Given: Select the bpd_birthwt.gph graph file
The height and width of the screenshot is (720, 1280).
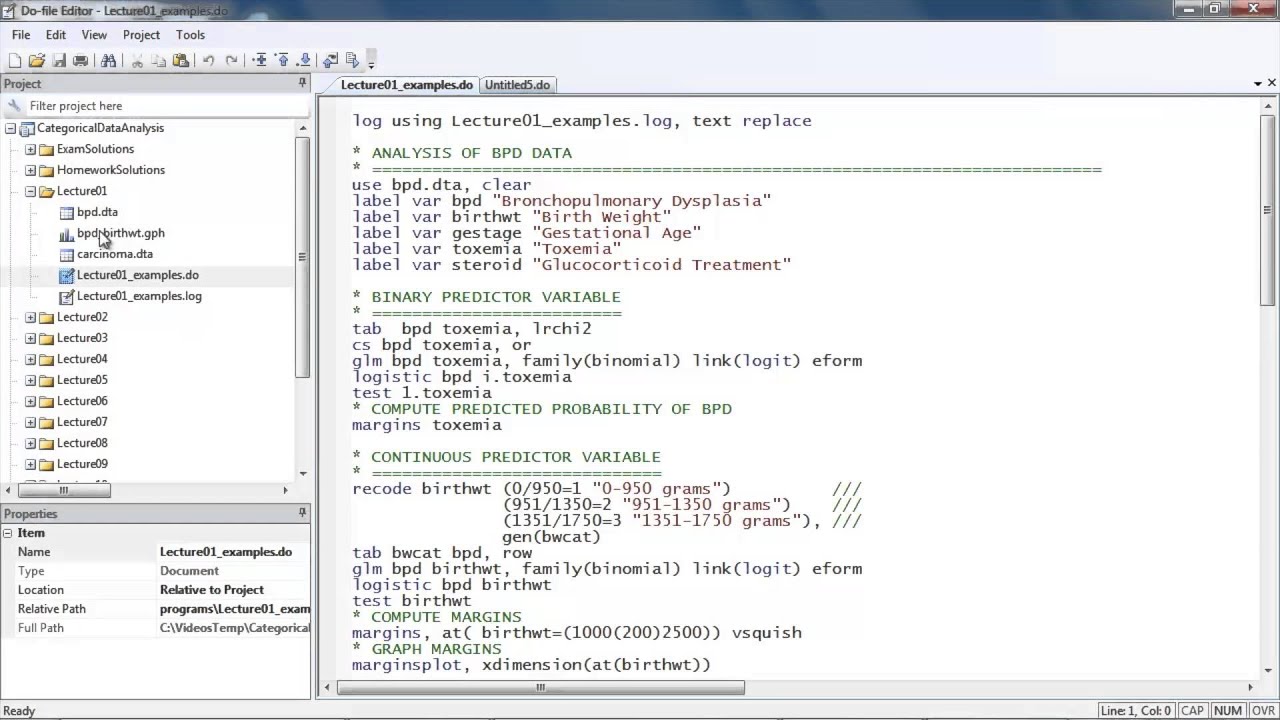Looking at the screenshot, I should tap(121, 233).
